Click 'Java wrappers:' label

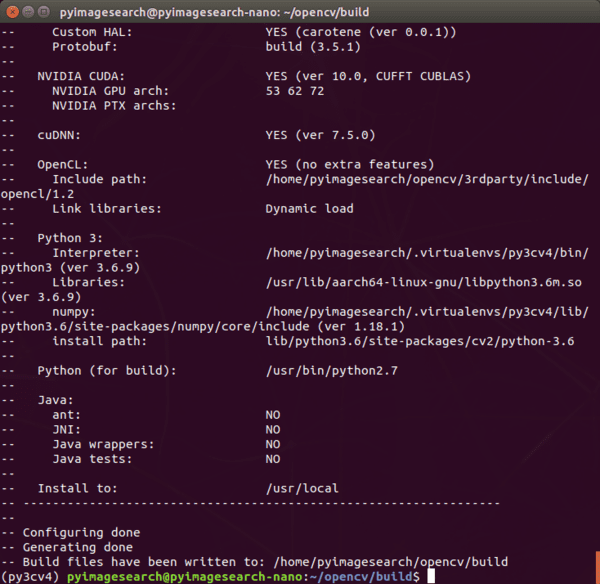(103, 445)
